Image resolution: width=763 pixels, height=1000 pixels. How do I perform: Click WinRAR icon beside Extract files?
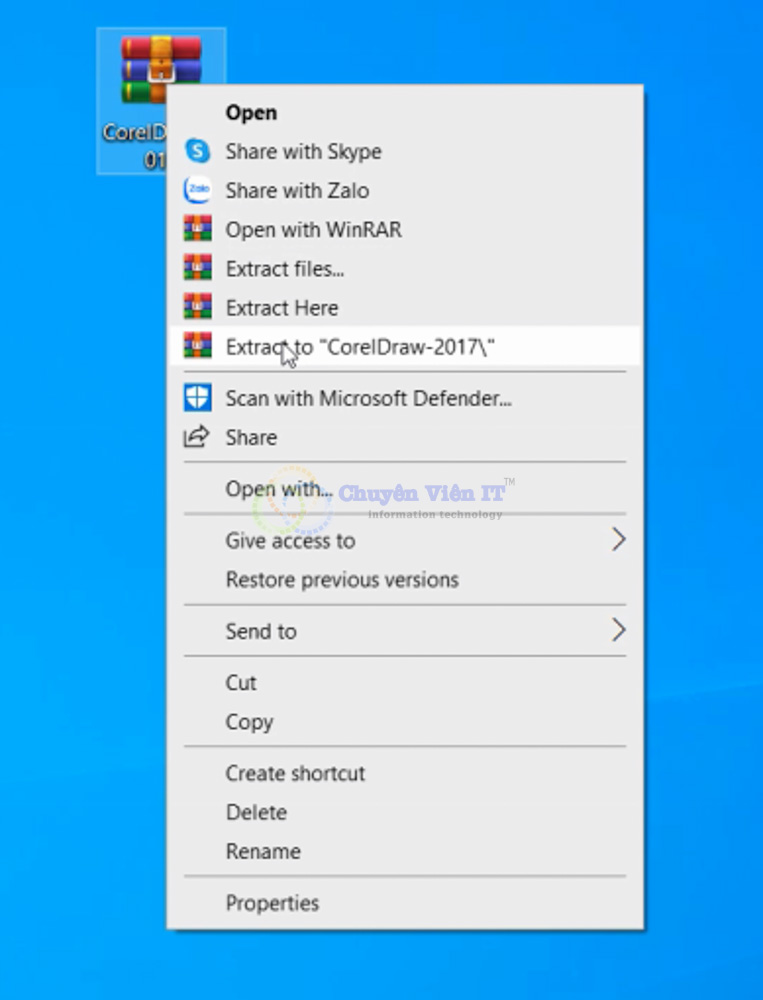(x=198, y=269)
